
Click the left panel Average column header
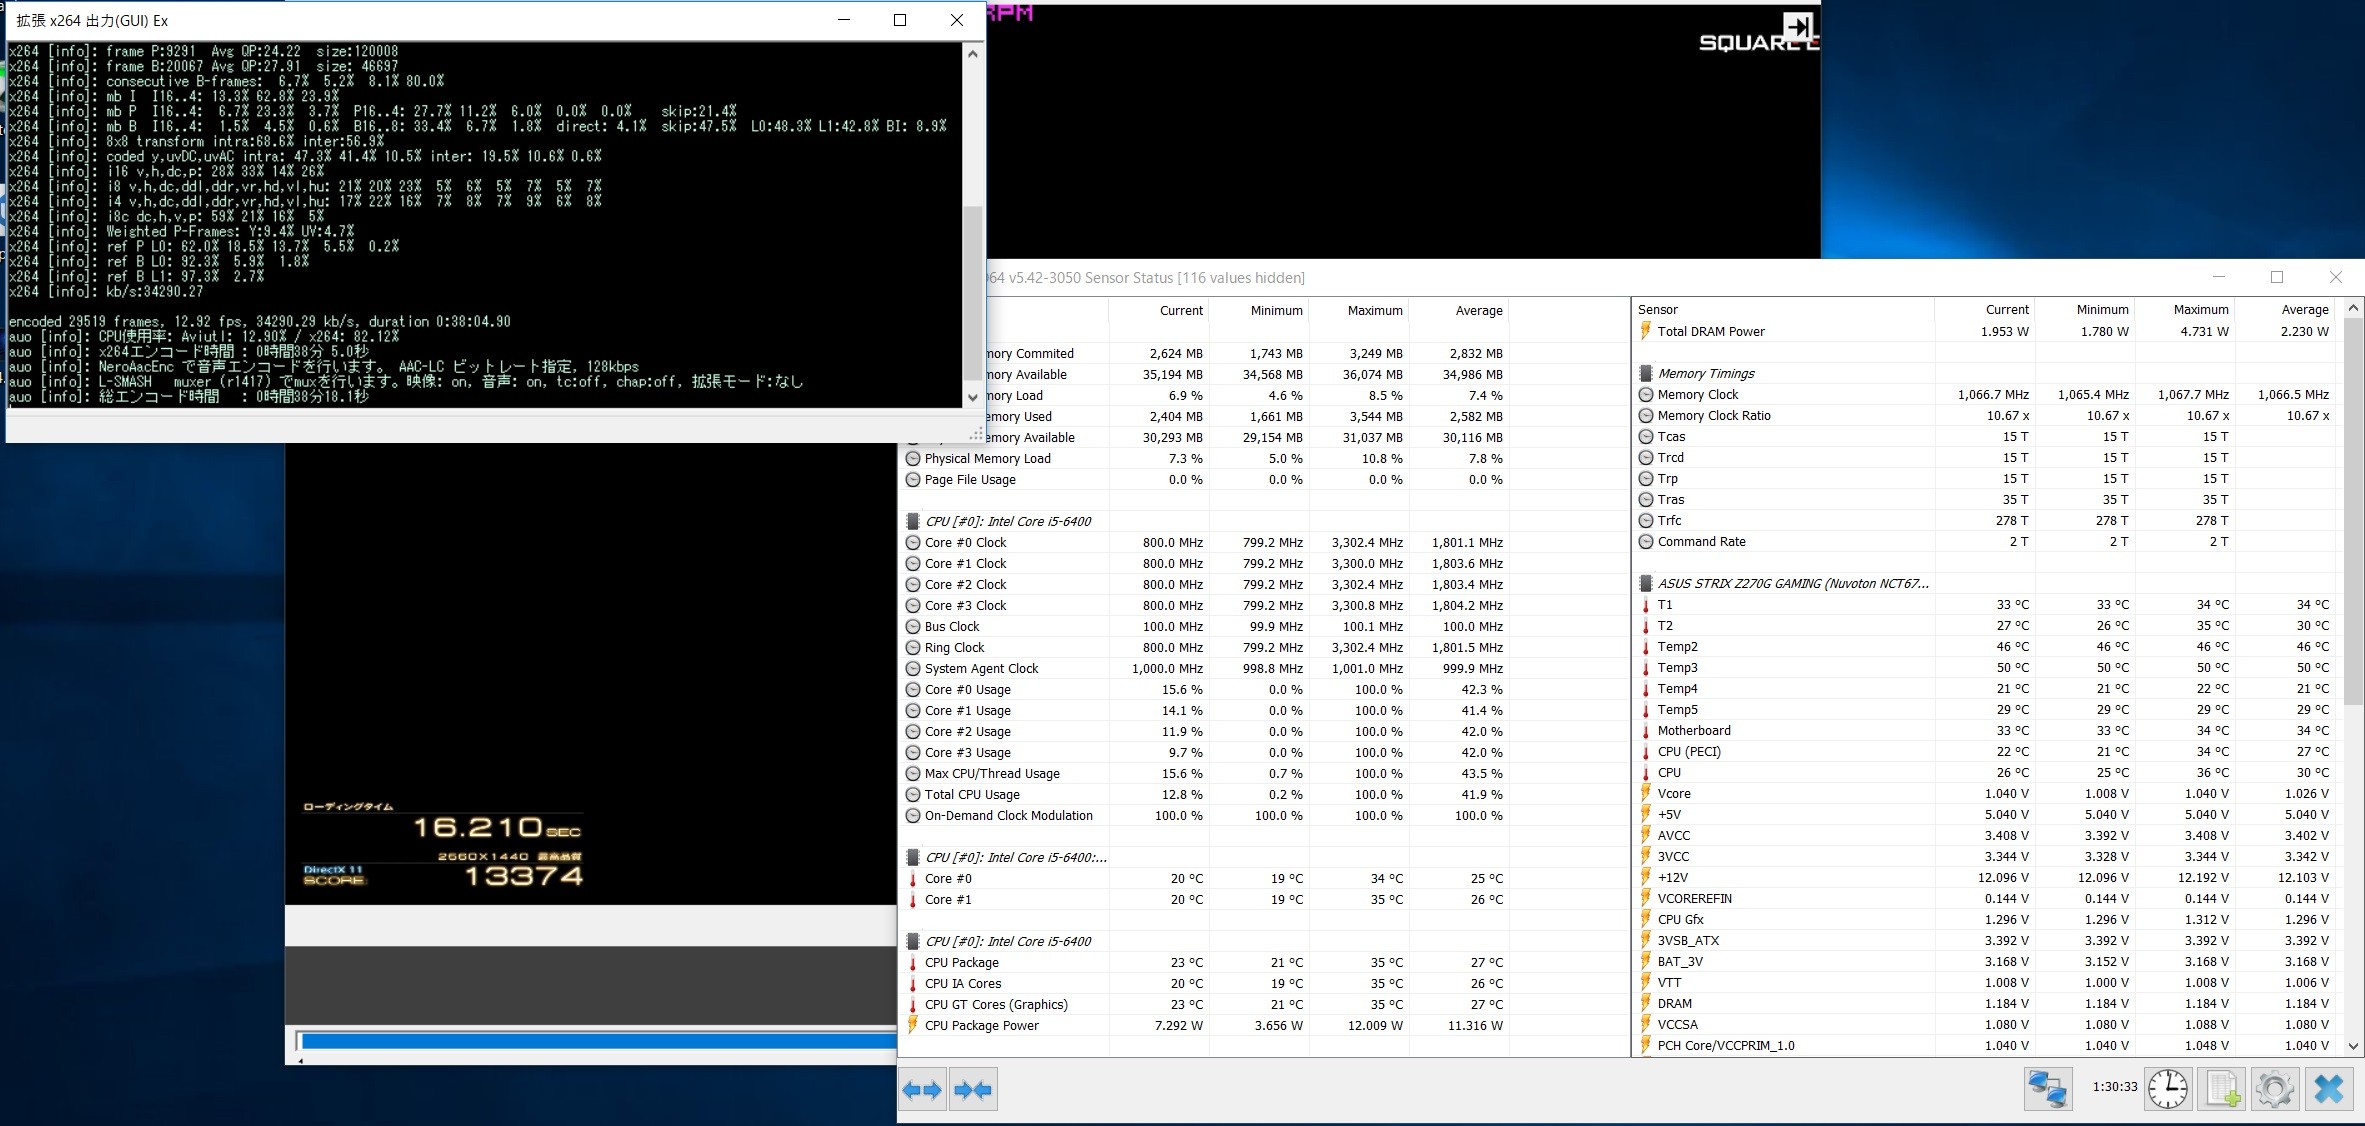coord(1459,311)
